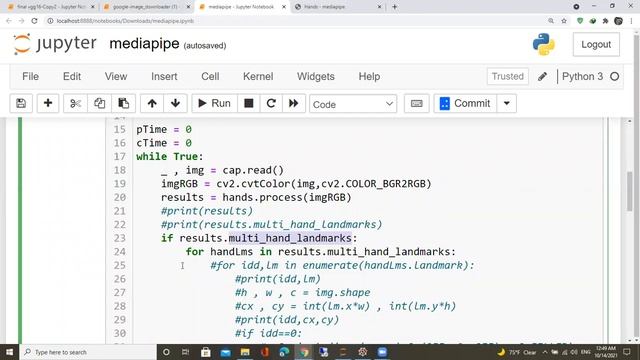Click the taskbar clock showing 12:49 AM
The height and width of the screenshot is (360, 640).
(605, 352)
